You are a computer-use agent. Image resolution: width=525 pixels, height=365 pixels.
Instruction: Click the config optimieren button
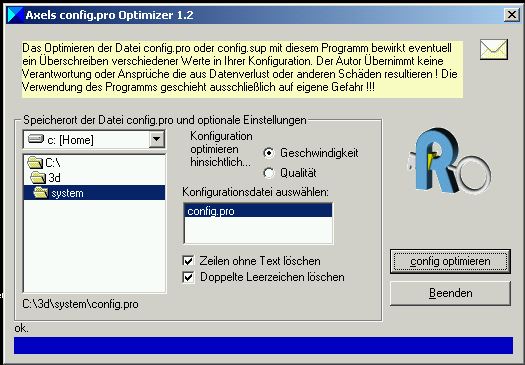click(x=450, y=261)
